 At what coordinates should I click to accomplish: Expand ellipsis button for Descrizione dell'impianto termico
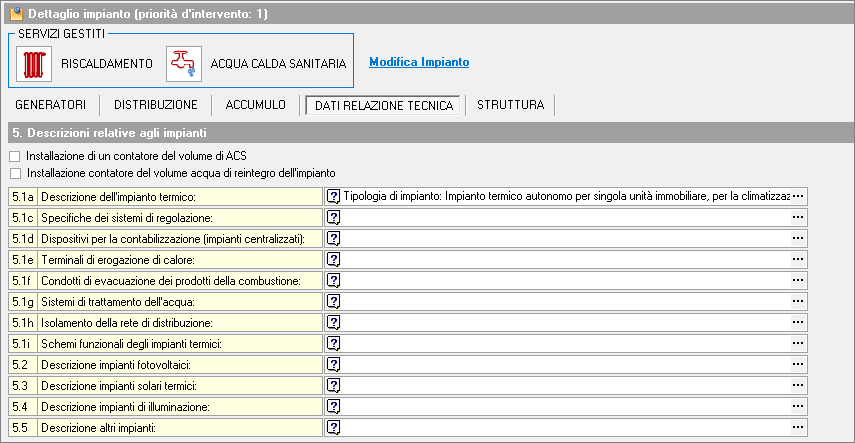click(x=798, y=197)
